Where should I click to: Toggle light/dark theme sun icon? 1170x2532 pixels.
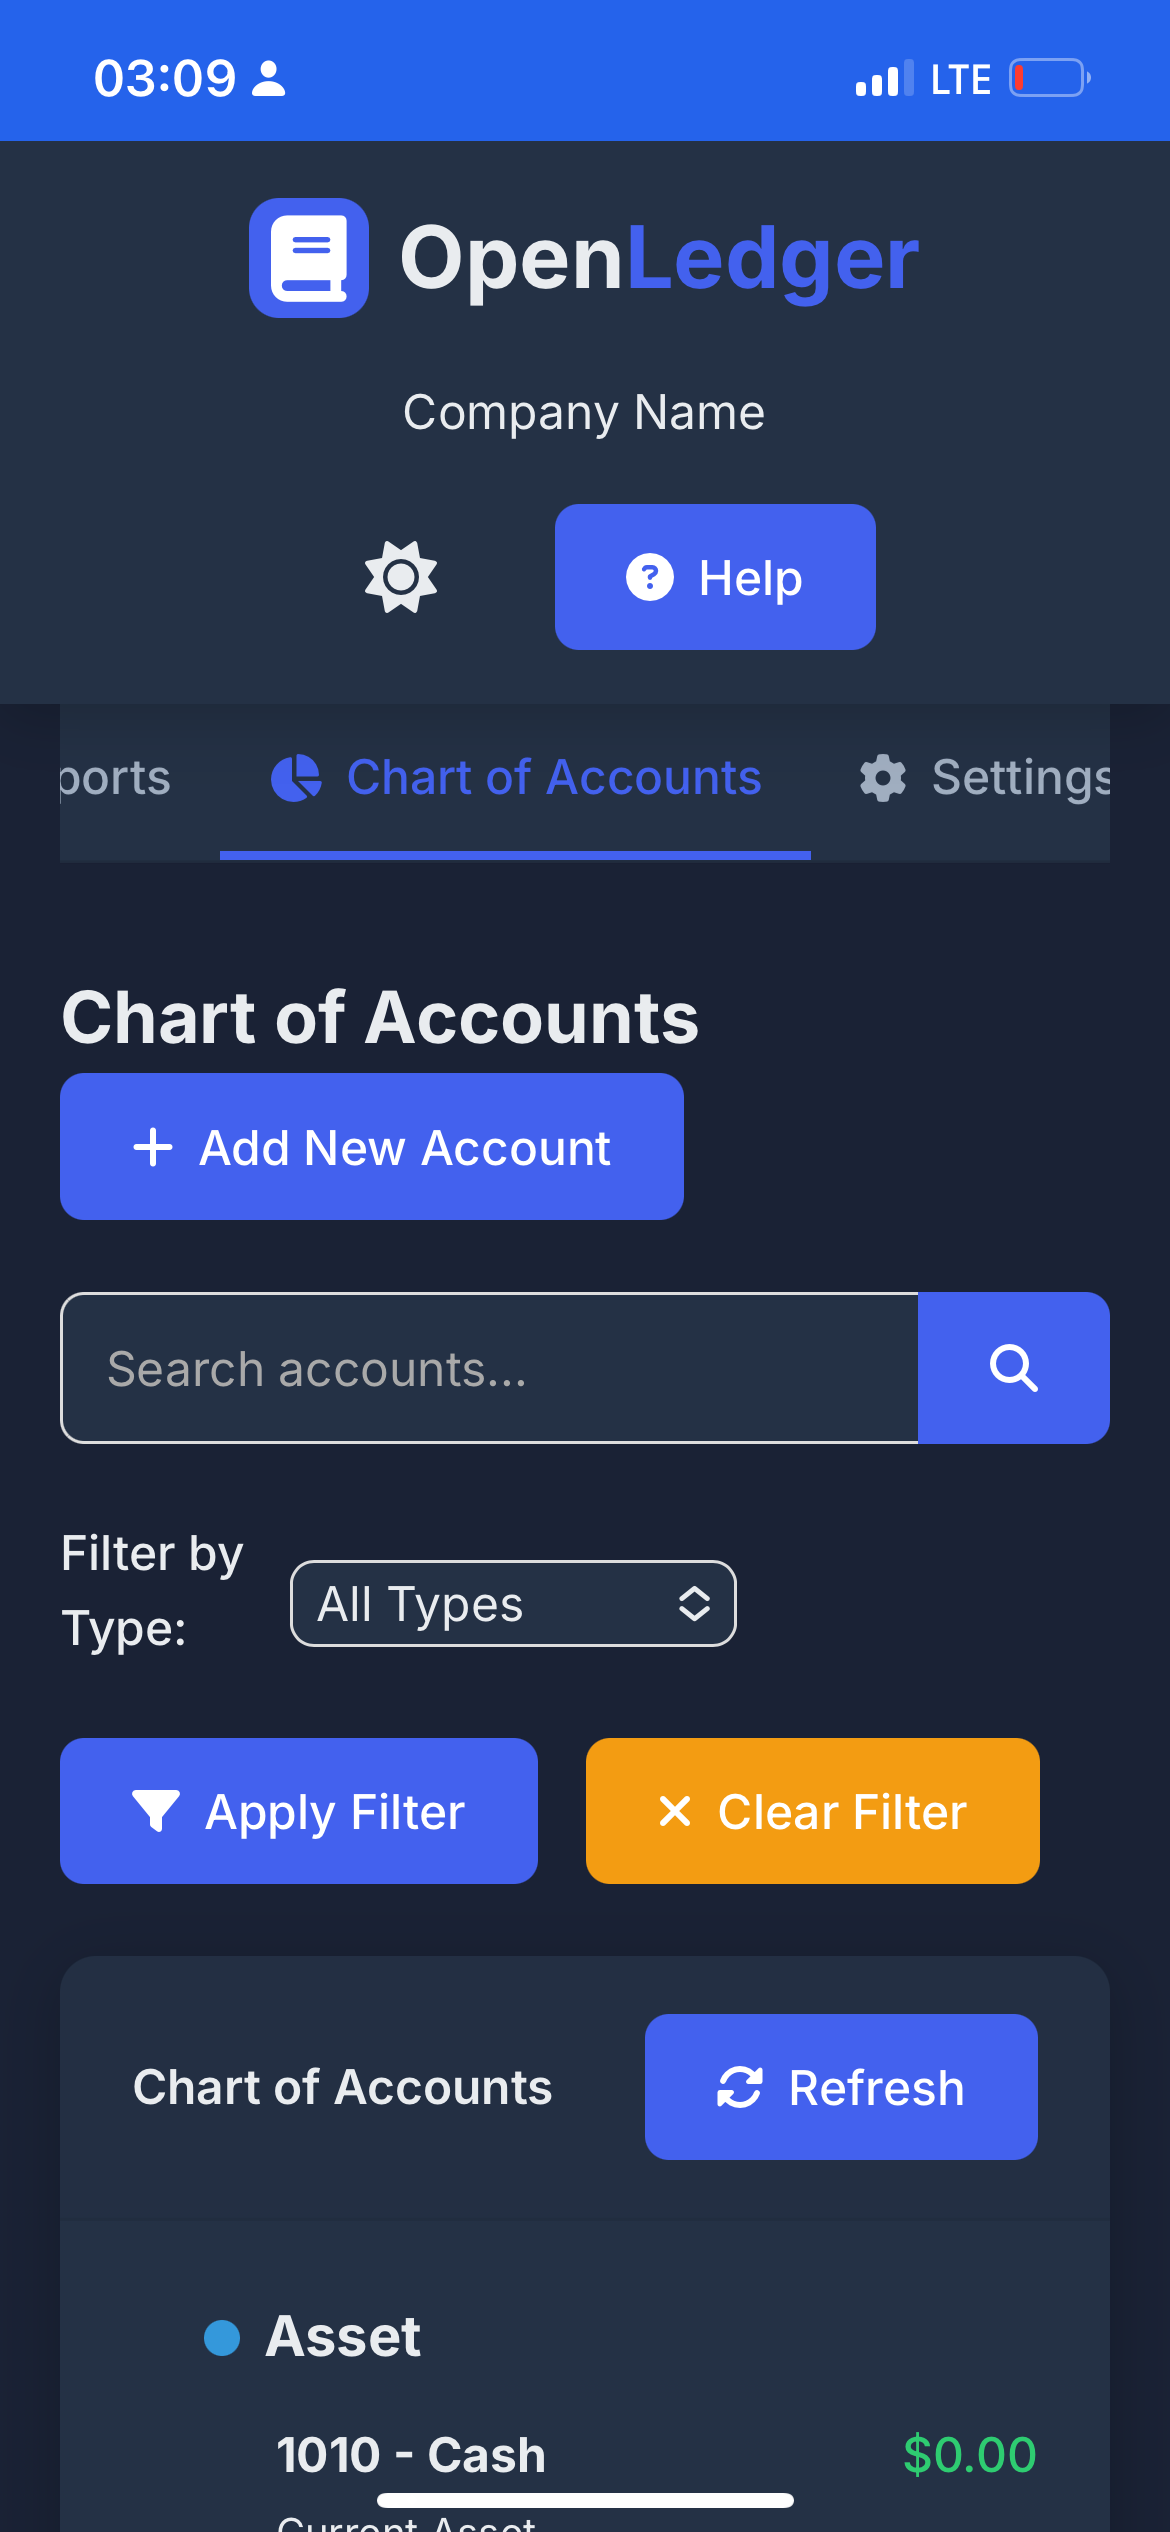(401, 577)
